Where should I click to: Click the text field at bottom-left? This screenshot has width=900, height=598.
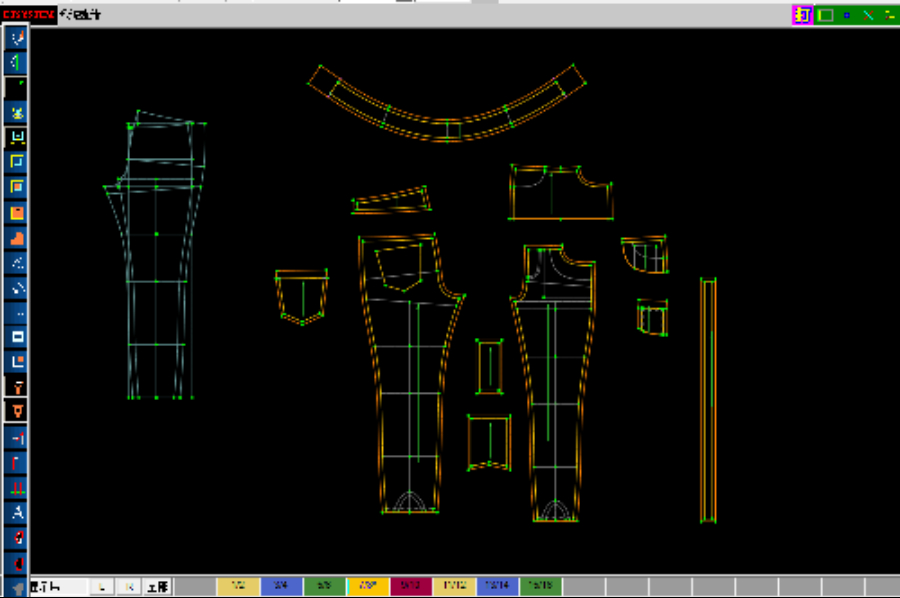click(x=58, y=587)
